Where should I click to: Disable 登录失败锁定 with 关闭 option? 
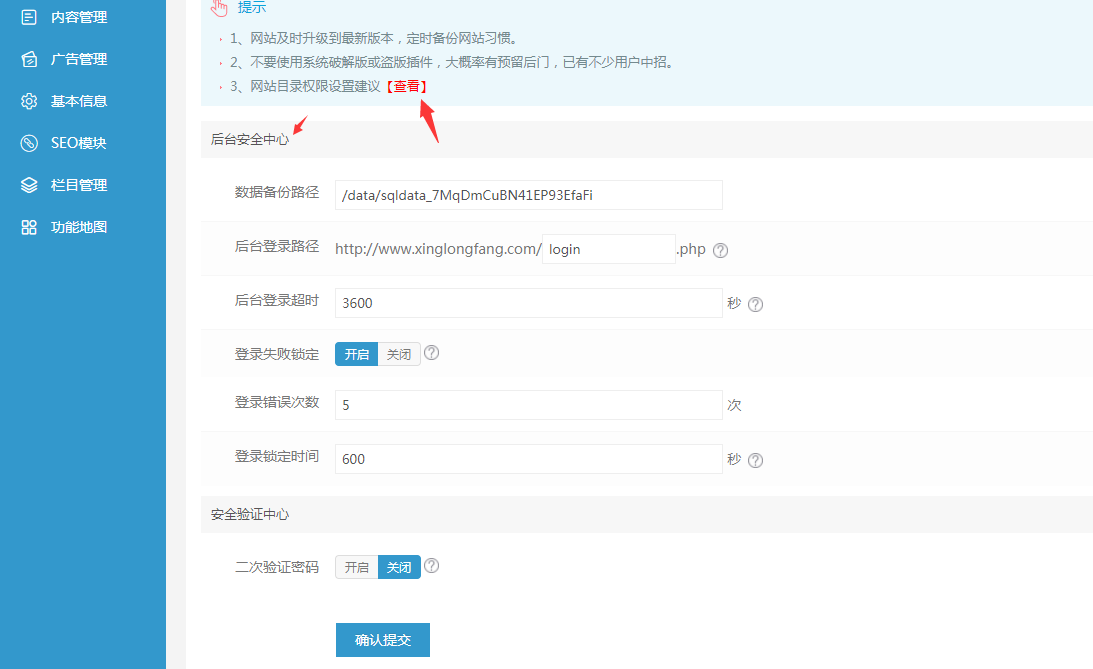pos(399,354)
